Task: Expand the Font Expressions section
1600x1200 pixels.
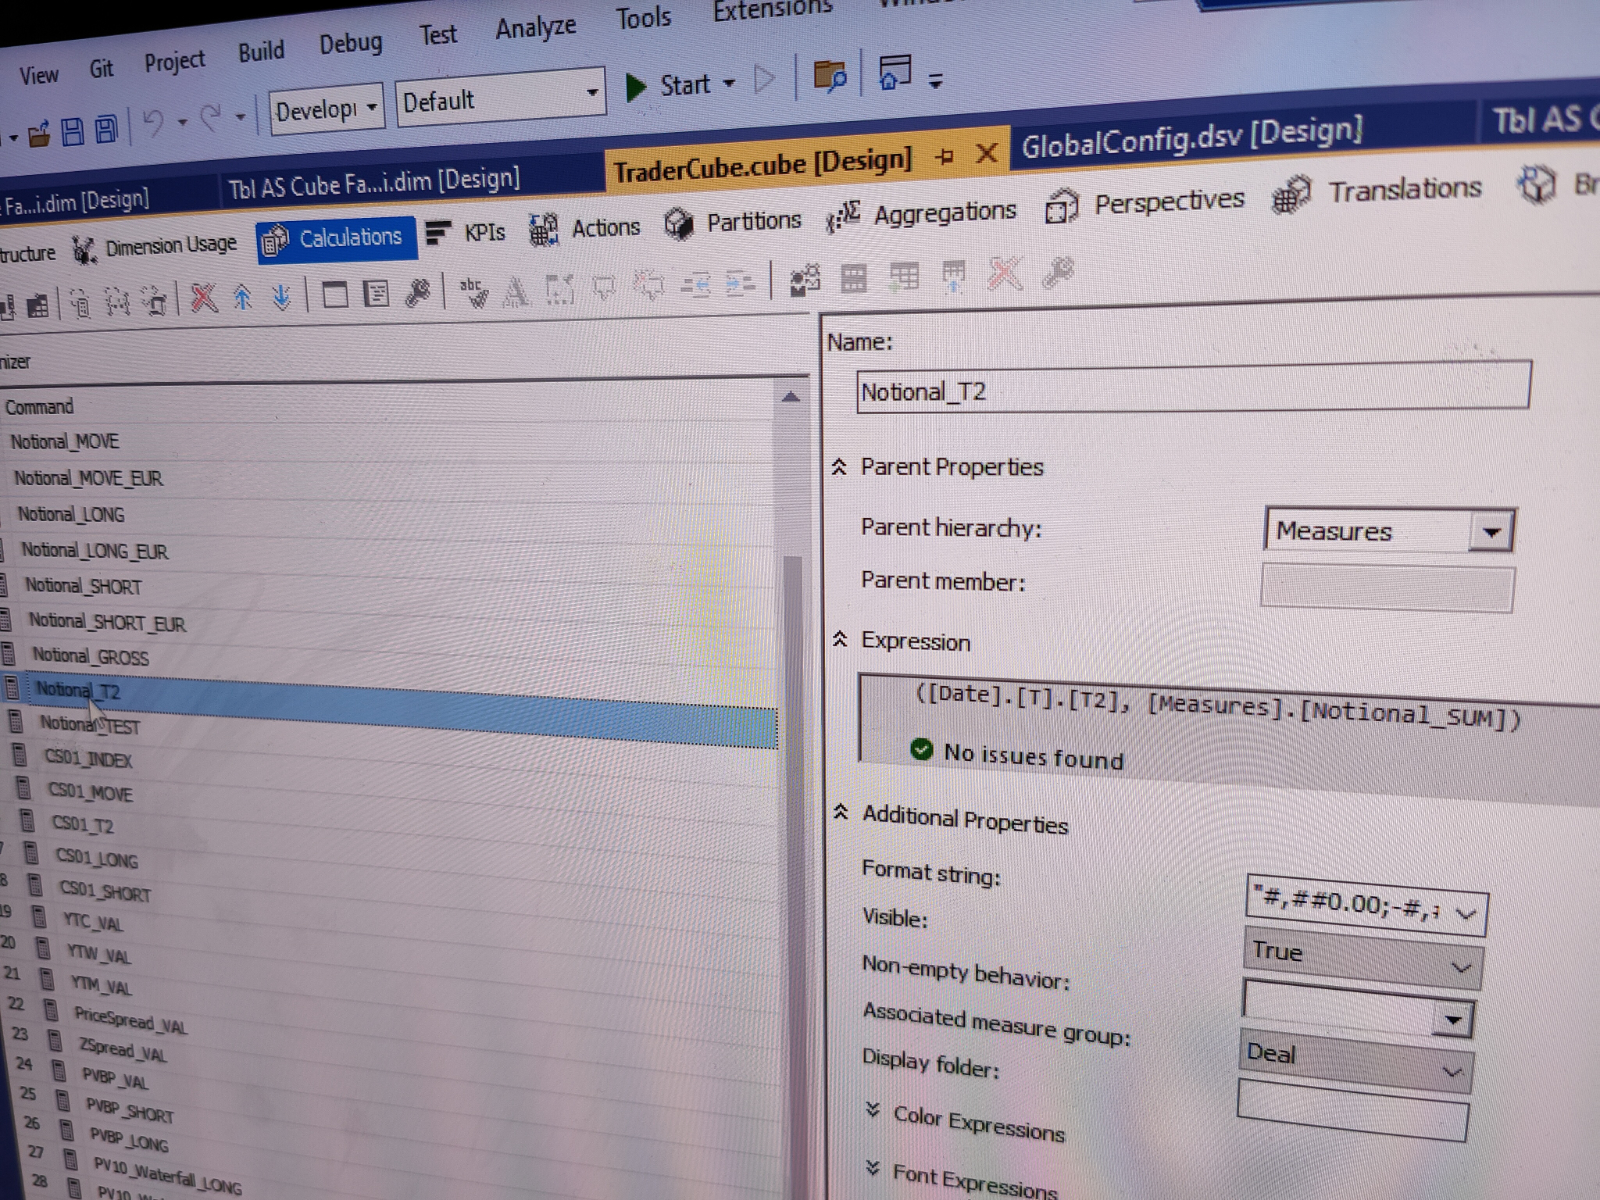Action: point(873,1167)
